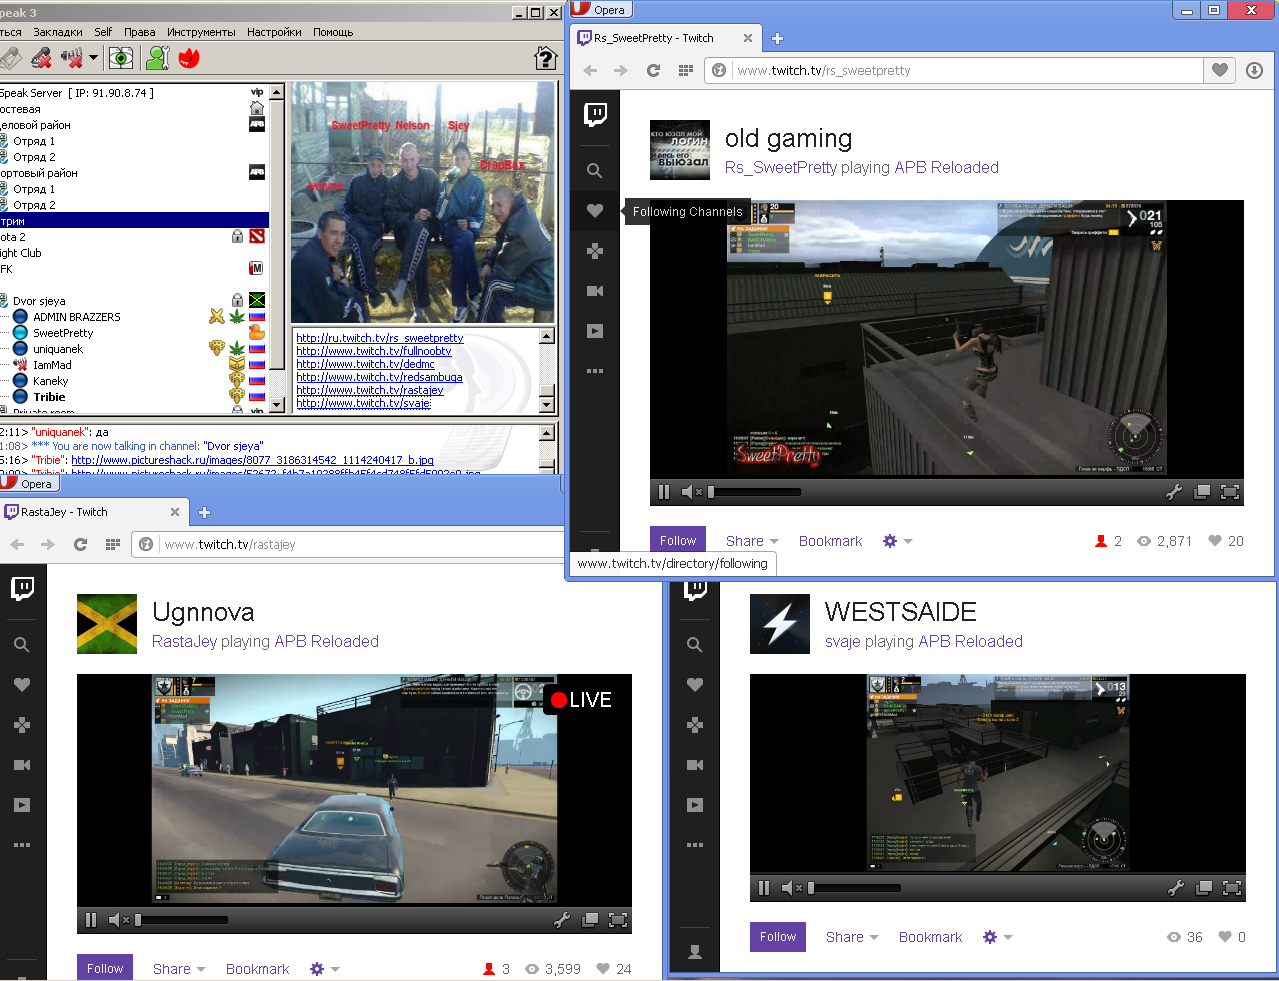Follow the Rs_SweetPretty channel
Screen dimensions: 1279x981
(678, 541)
